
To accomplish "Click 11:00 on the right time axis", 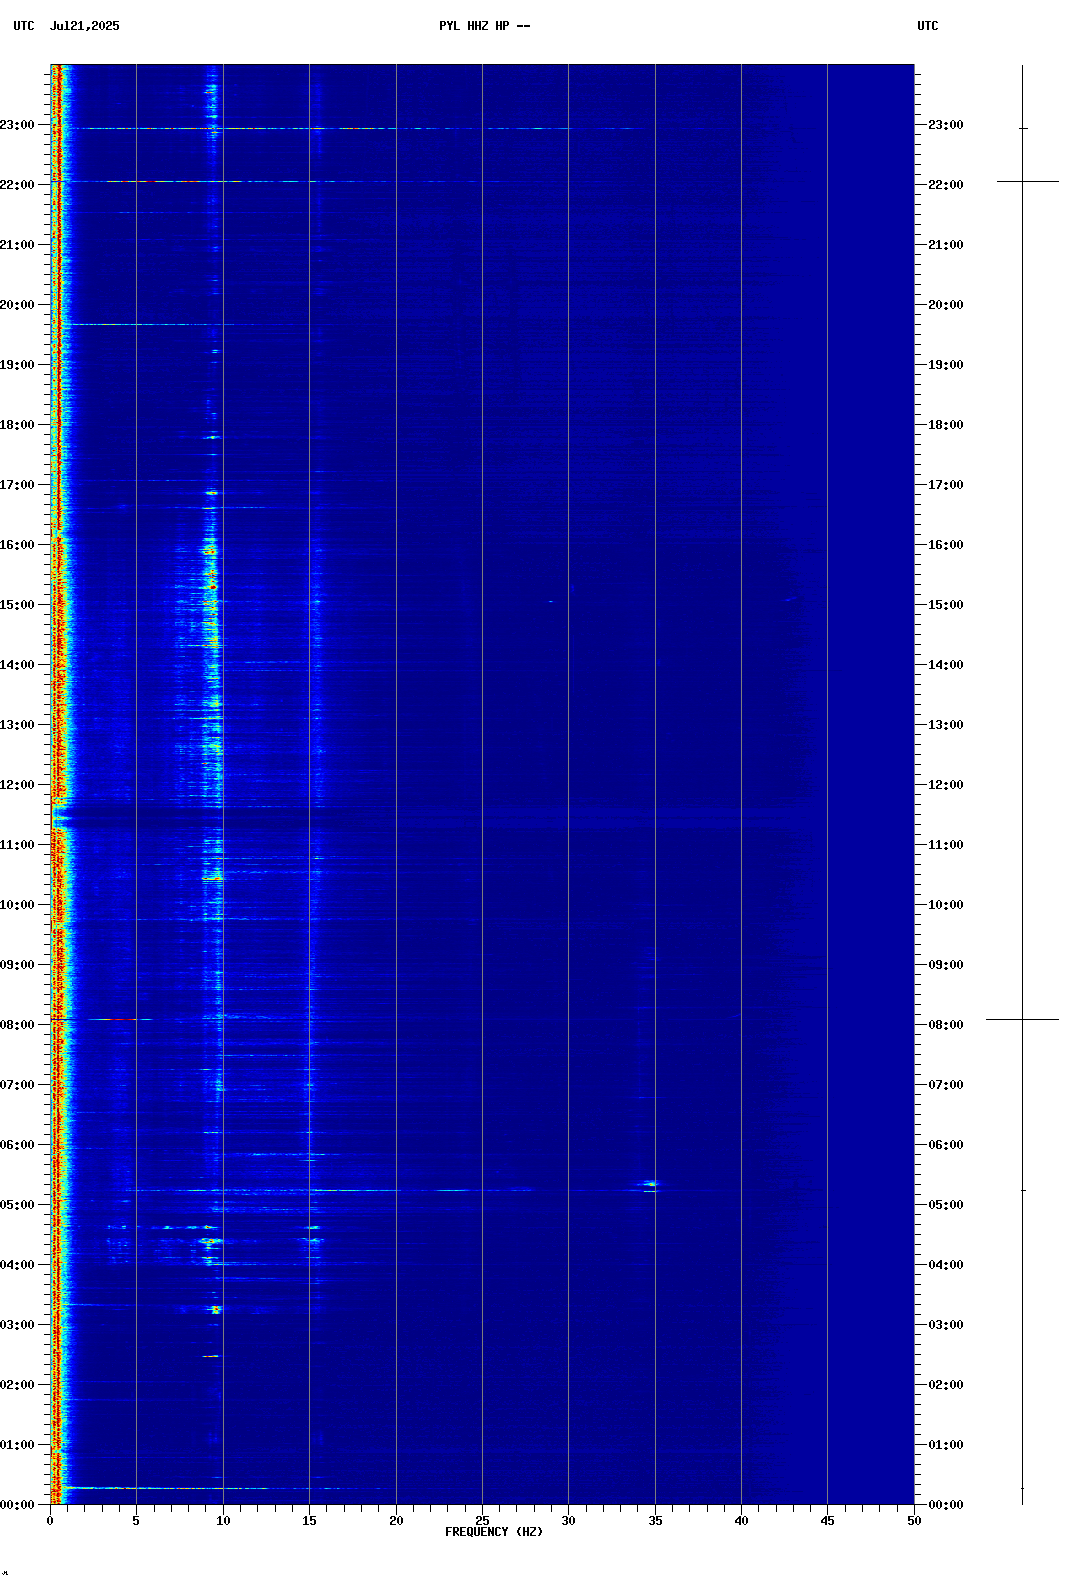I will pos(946,845).
